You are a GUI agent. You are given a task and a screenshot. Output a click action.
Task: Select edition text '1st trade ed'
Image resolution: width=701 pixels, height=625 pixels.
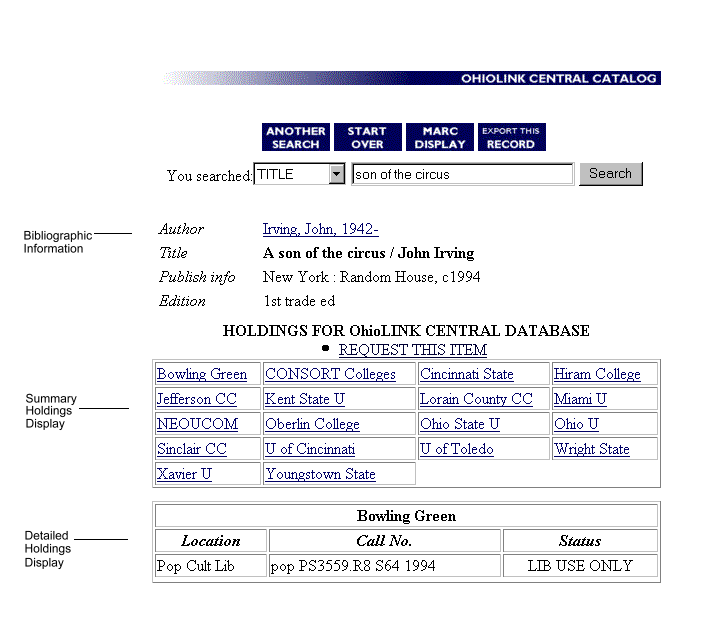[x=299, y=301]
